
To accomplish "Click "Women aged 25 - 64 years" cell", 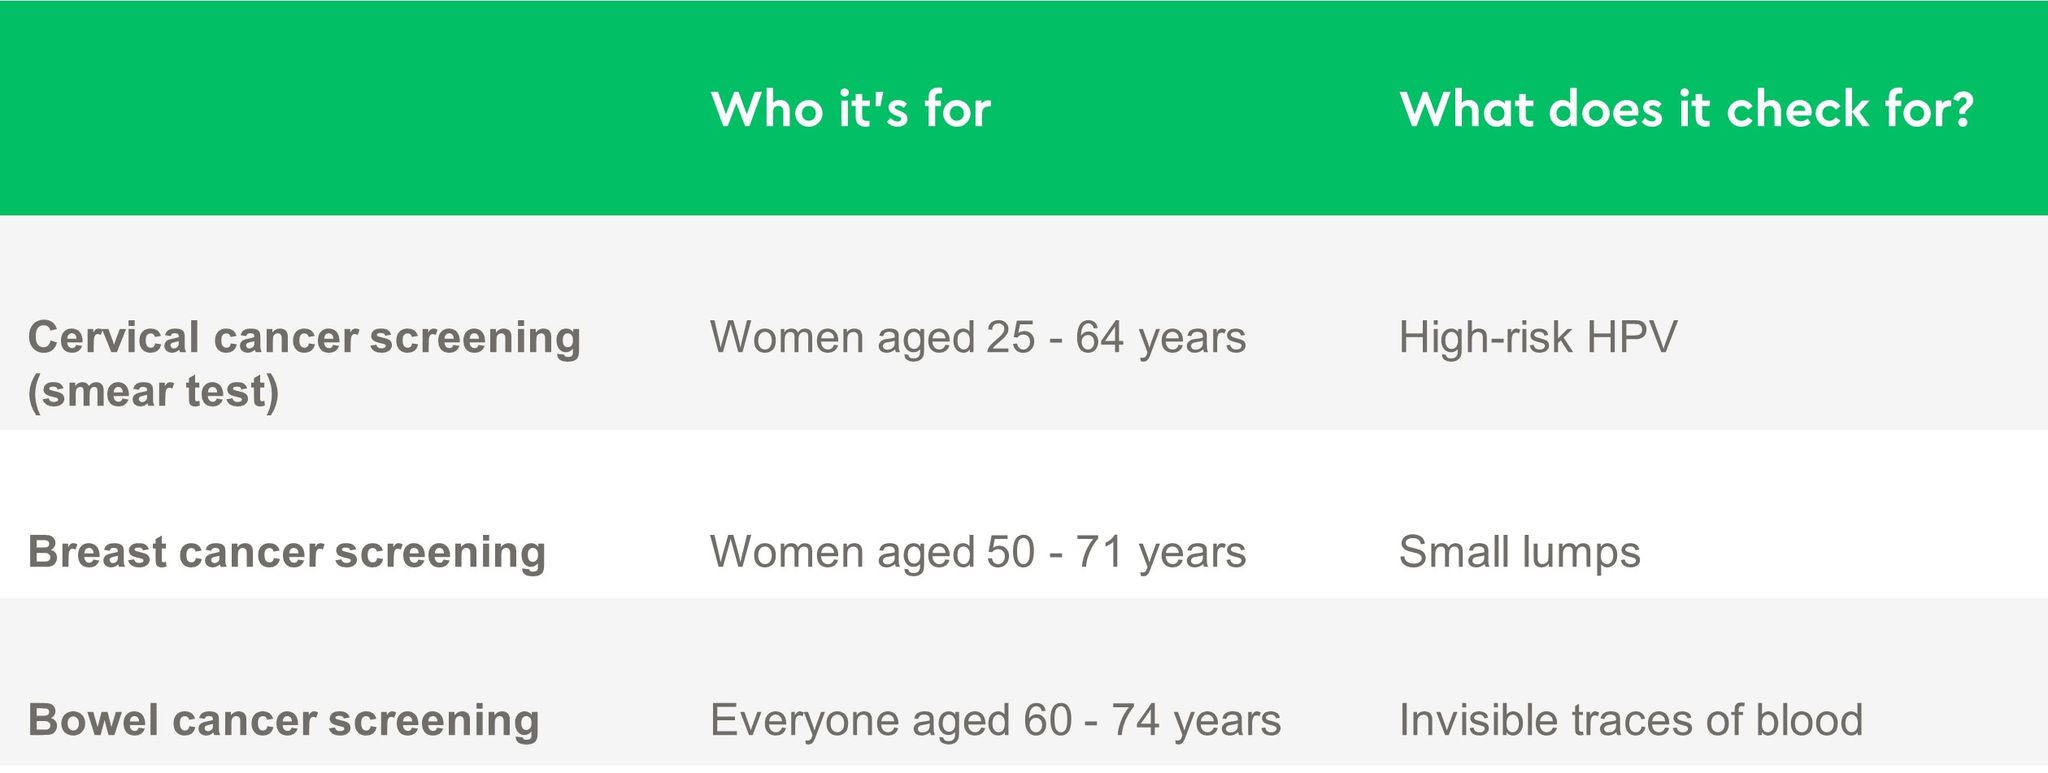I will (x=978, y=338).
